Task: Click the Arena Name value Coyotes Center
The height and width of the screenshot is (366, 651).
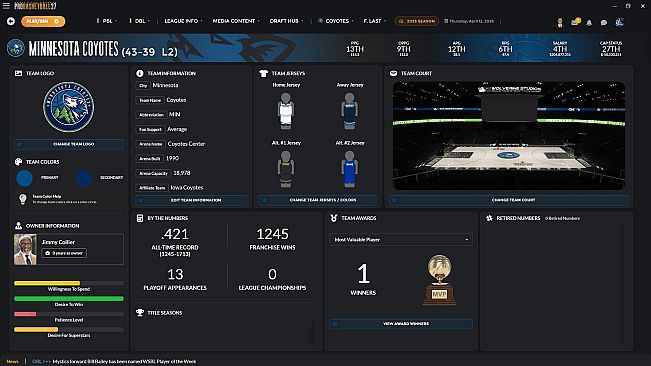Action: pyautogui.click(x=186, y=144)
